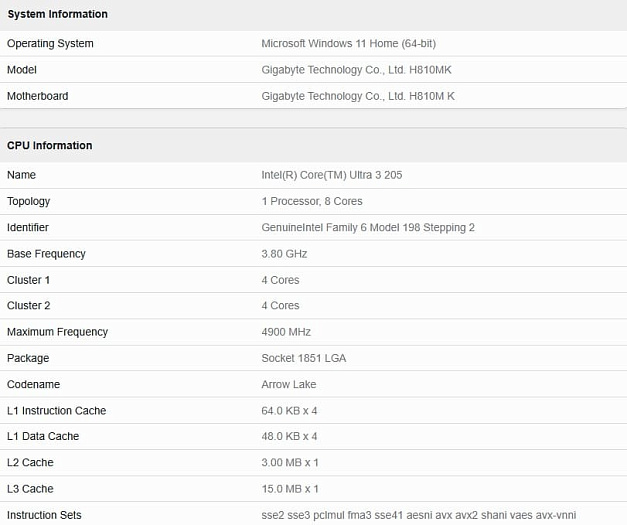Click the Base Frequency label

[x=46, y=254]
